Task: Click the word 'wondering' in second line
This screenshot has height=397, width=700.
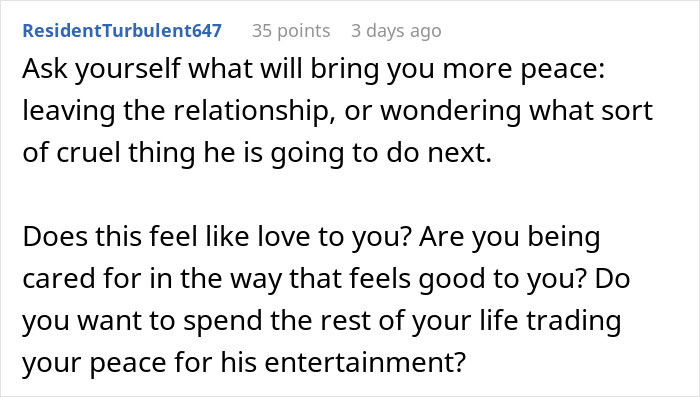Action: click(x=450, y=112)
